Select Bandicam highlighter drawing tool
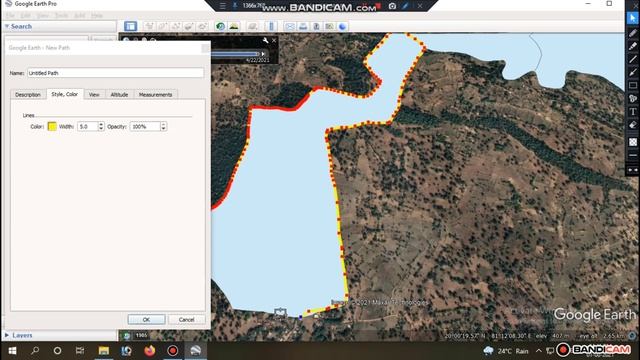The image size is (640, 360). 633,46
